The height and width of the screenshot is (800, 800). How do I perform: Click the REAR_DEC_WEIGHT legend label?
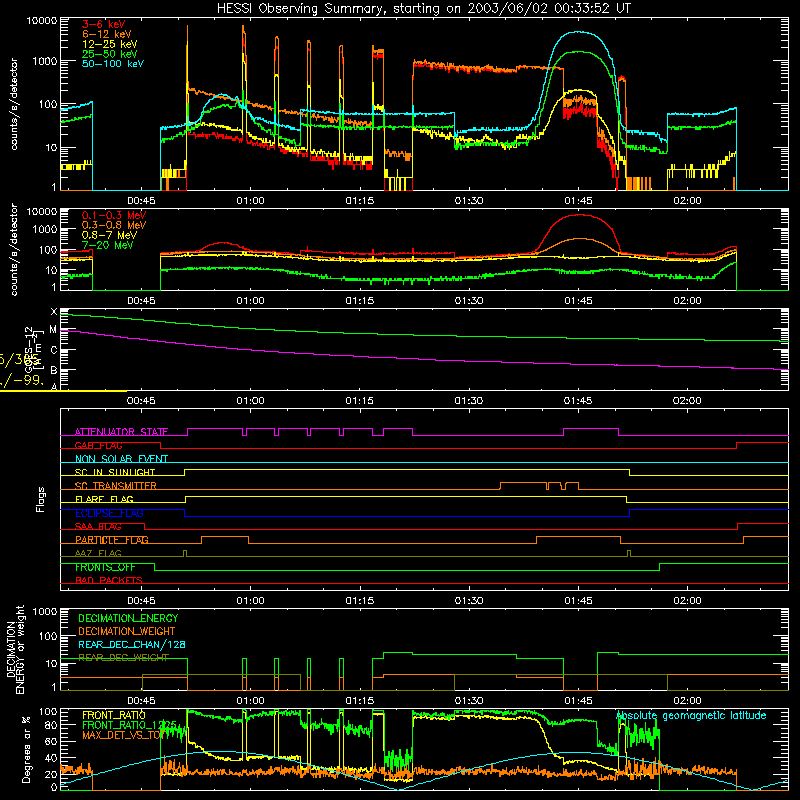[x=123, y=658]
